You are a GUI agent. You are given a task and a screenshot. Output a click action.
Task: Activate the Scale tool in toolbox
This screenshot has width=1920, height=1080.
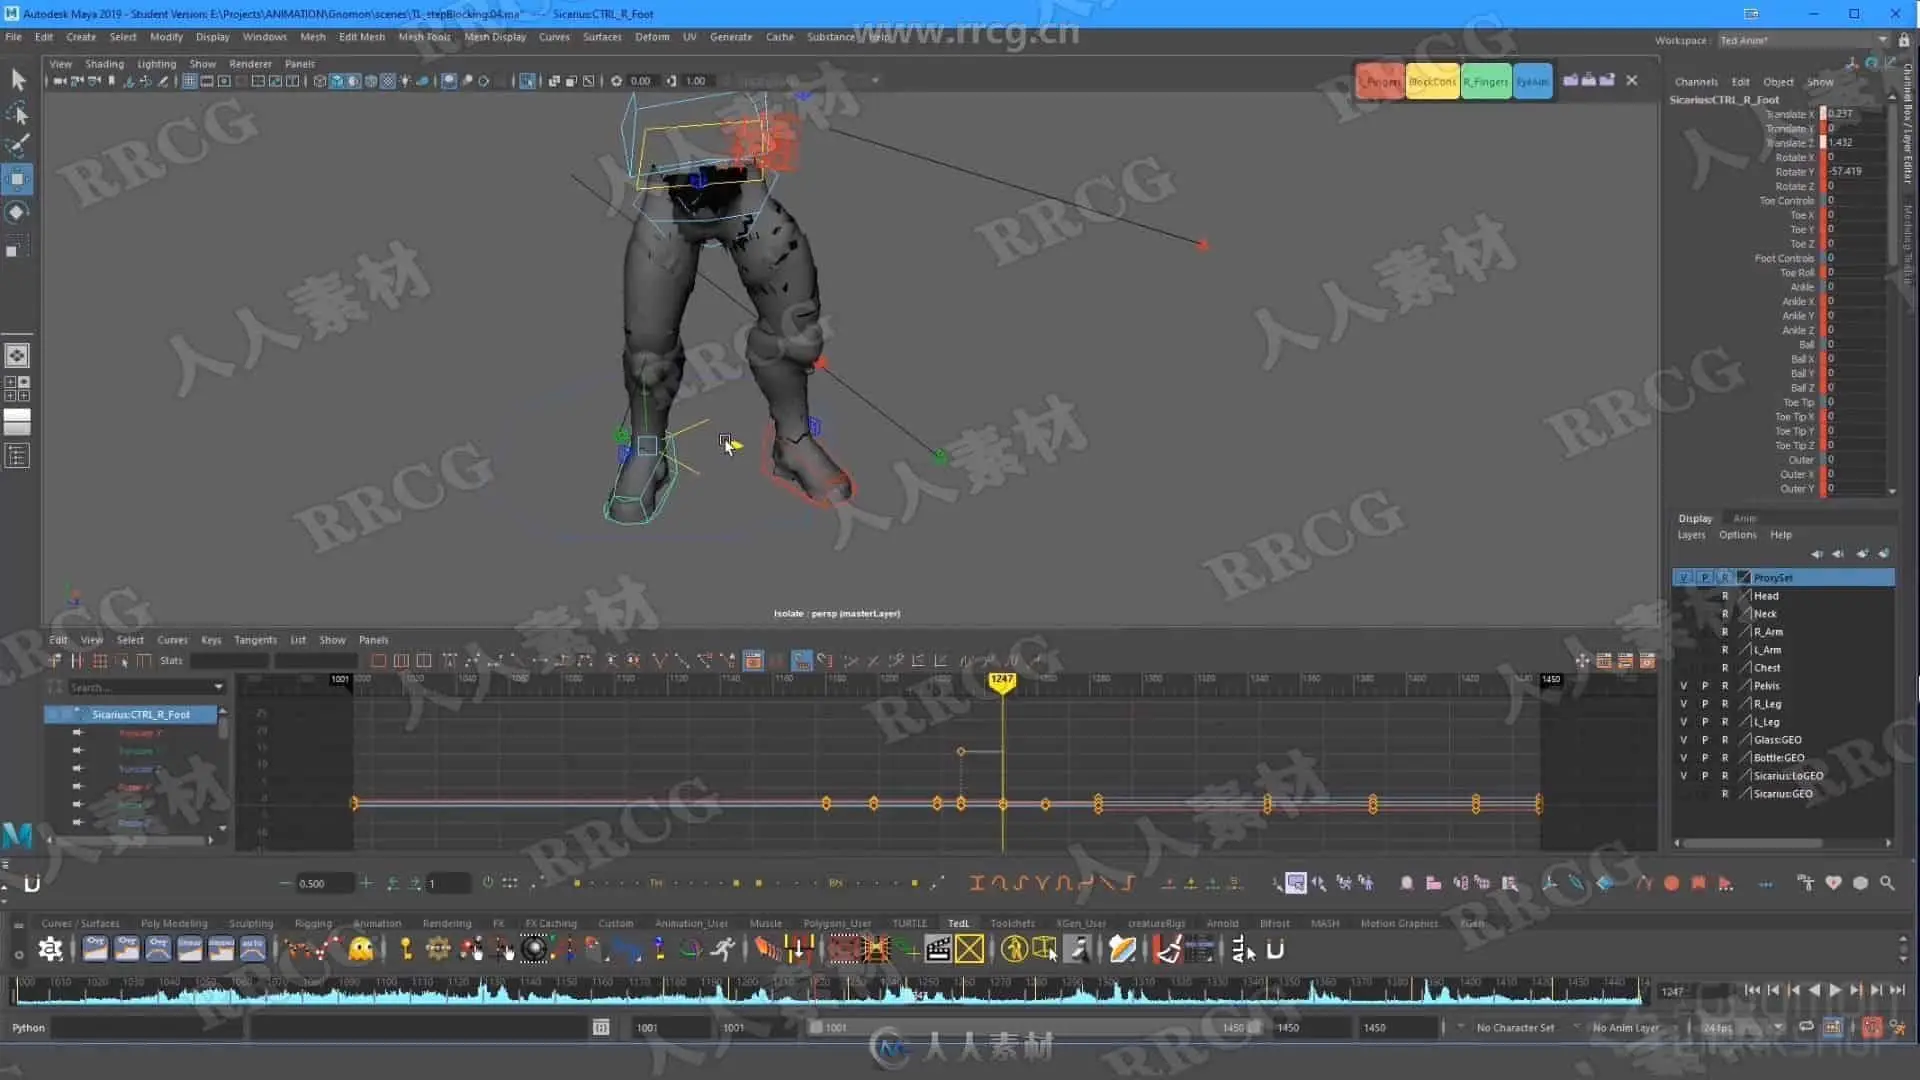[x=18, y=246]
